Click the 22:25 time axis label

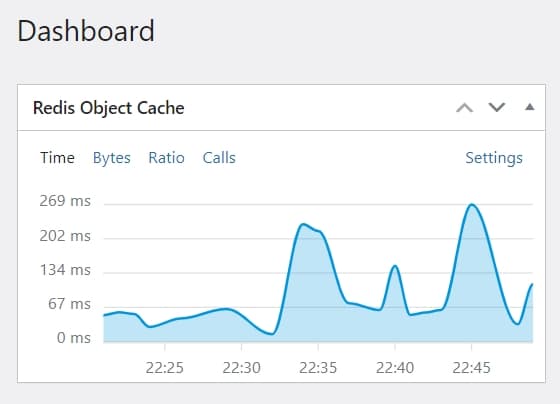click(x=165, y=368)
